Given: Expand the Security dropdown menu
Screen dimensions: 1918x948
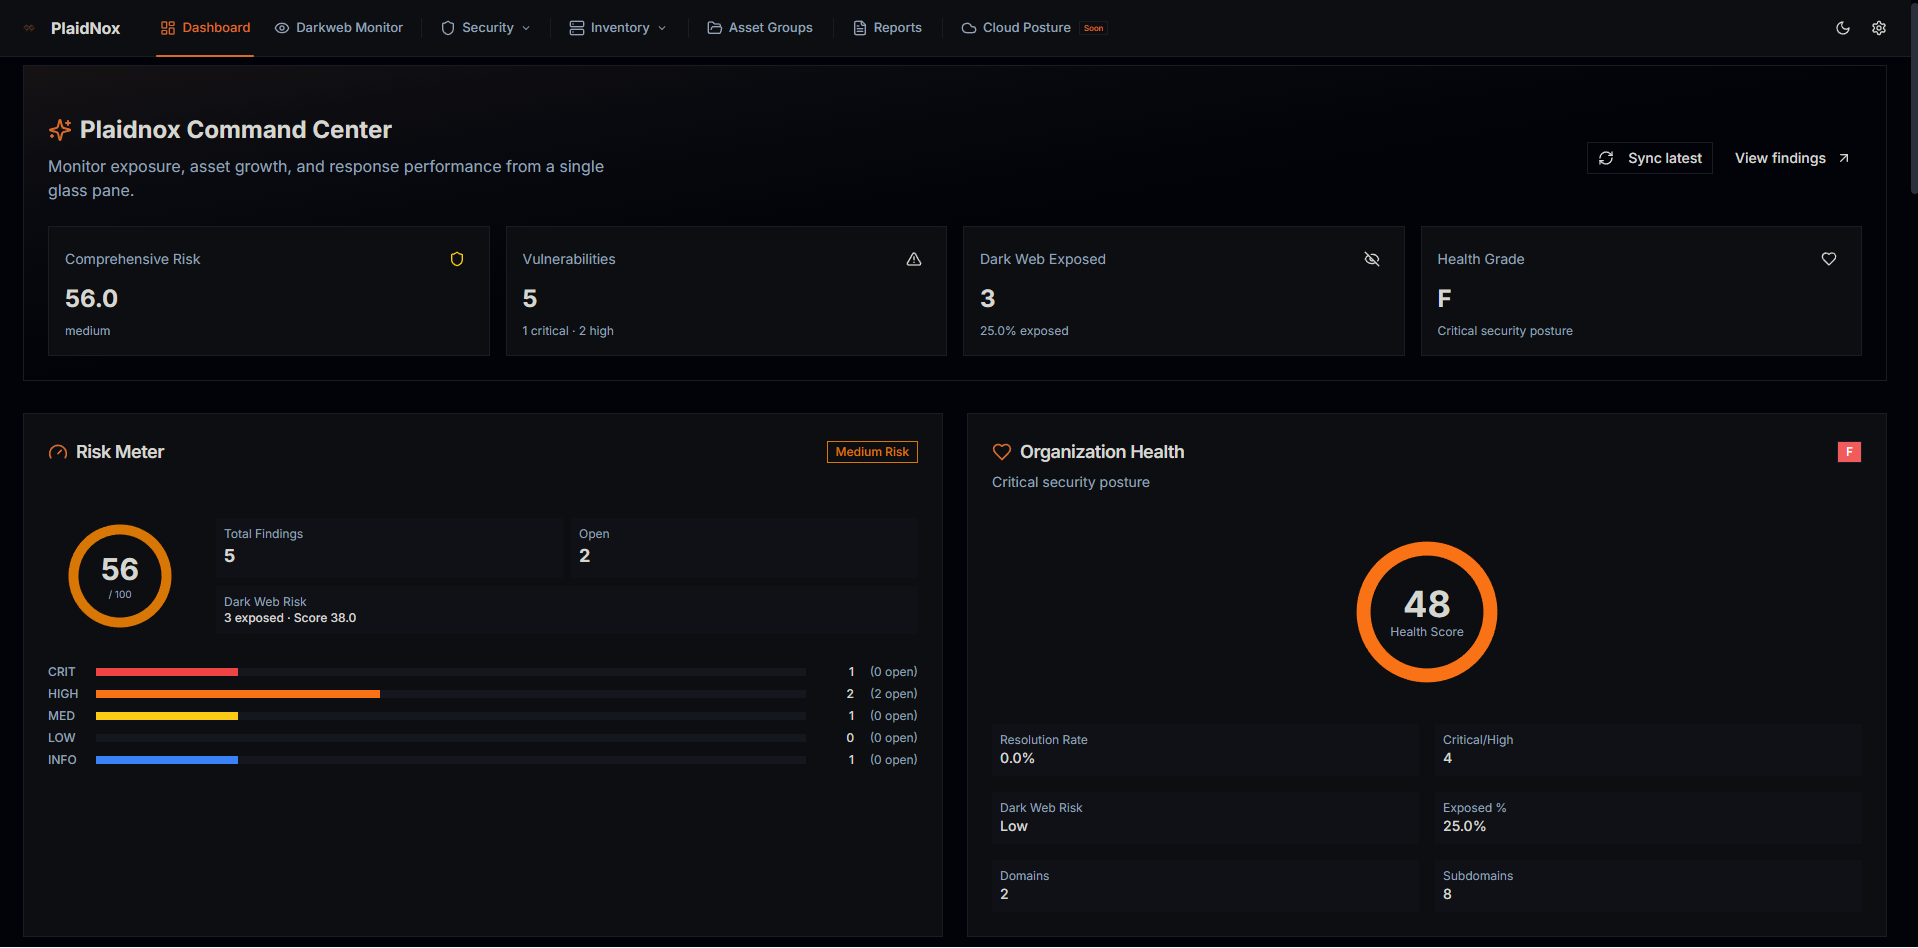Looking at the screenshot, I should point(484,28).
